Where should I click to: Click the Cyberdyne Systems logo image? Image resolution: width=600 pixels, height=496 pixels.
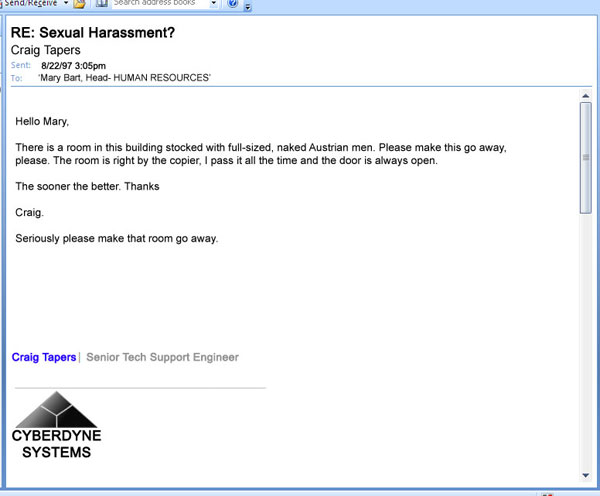pyautogui.click(x=56, y=425)
